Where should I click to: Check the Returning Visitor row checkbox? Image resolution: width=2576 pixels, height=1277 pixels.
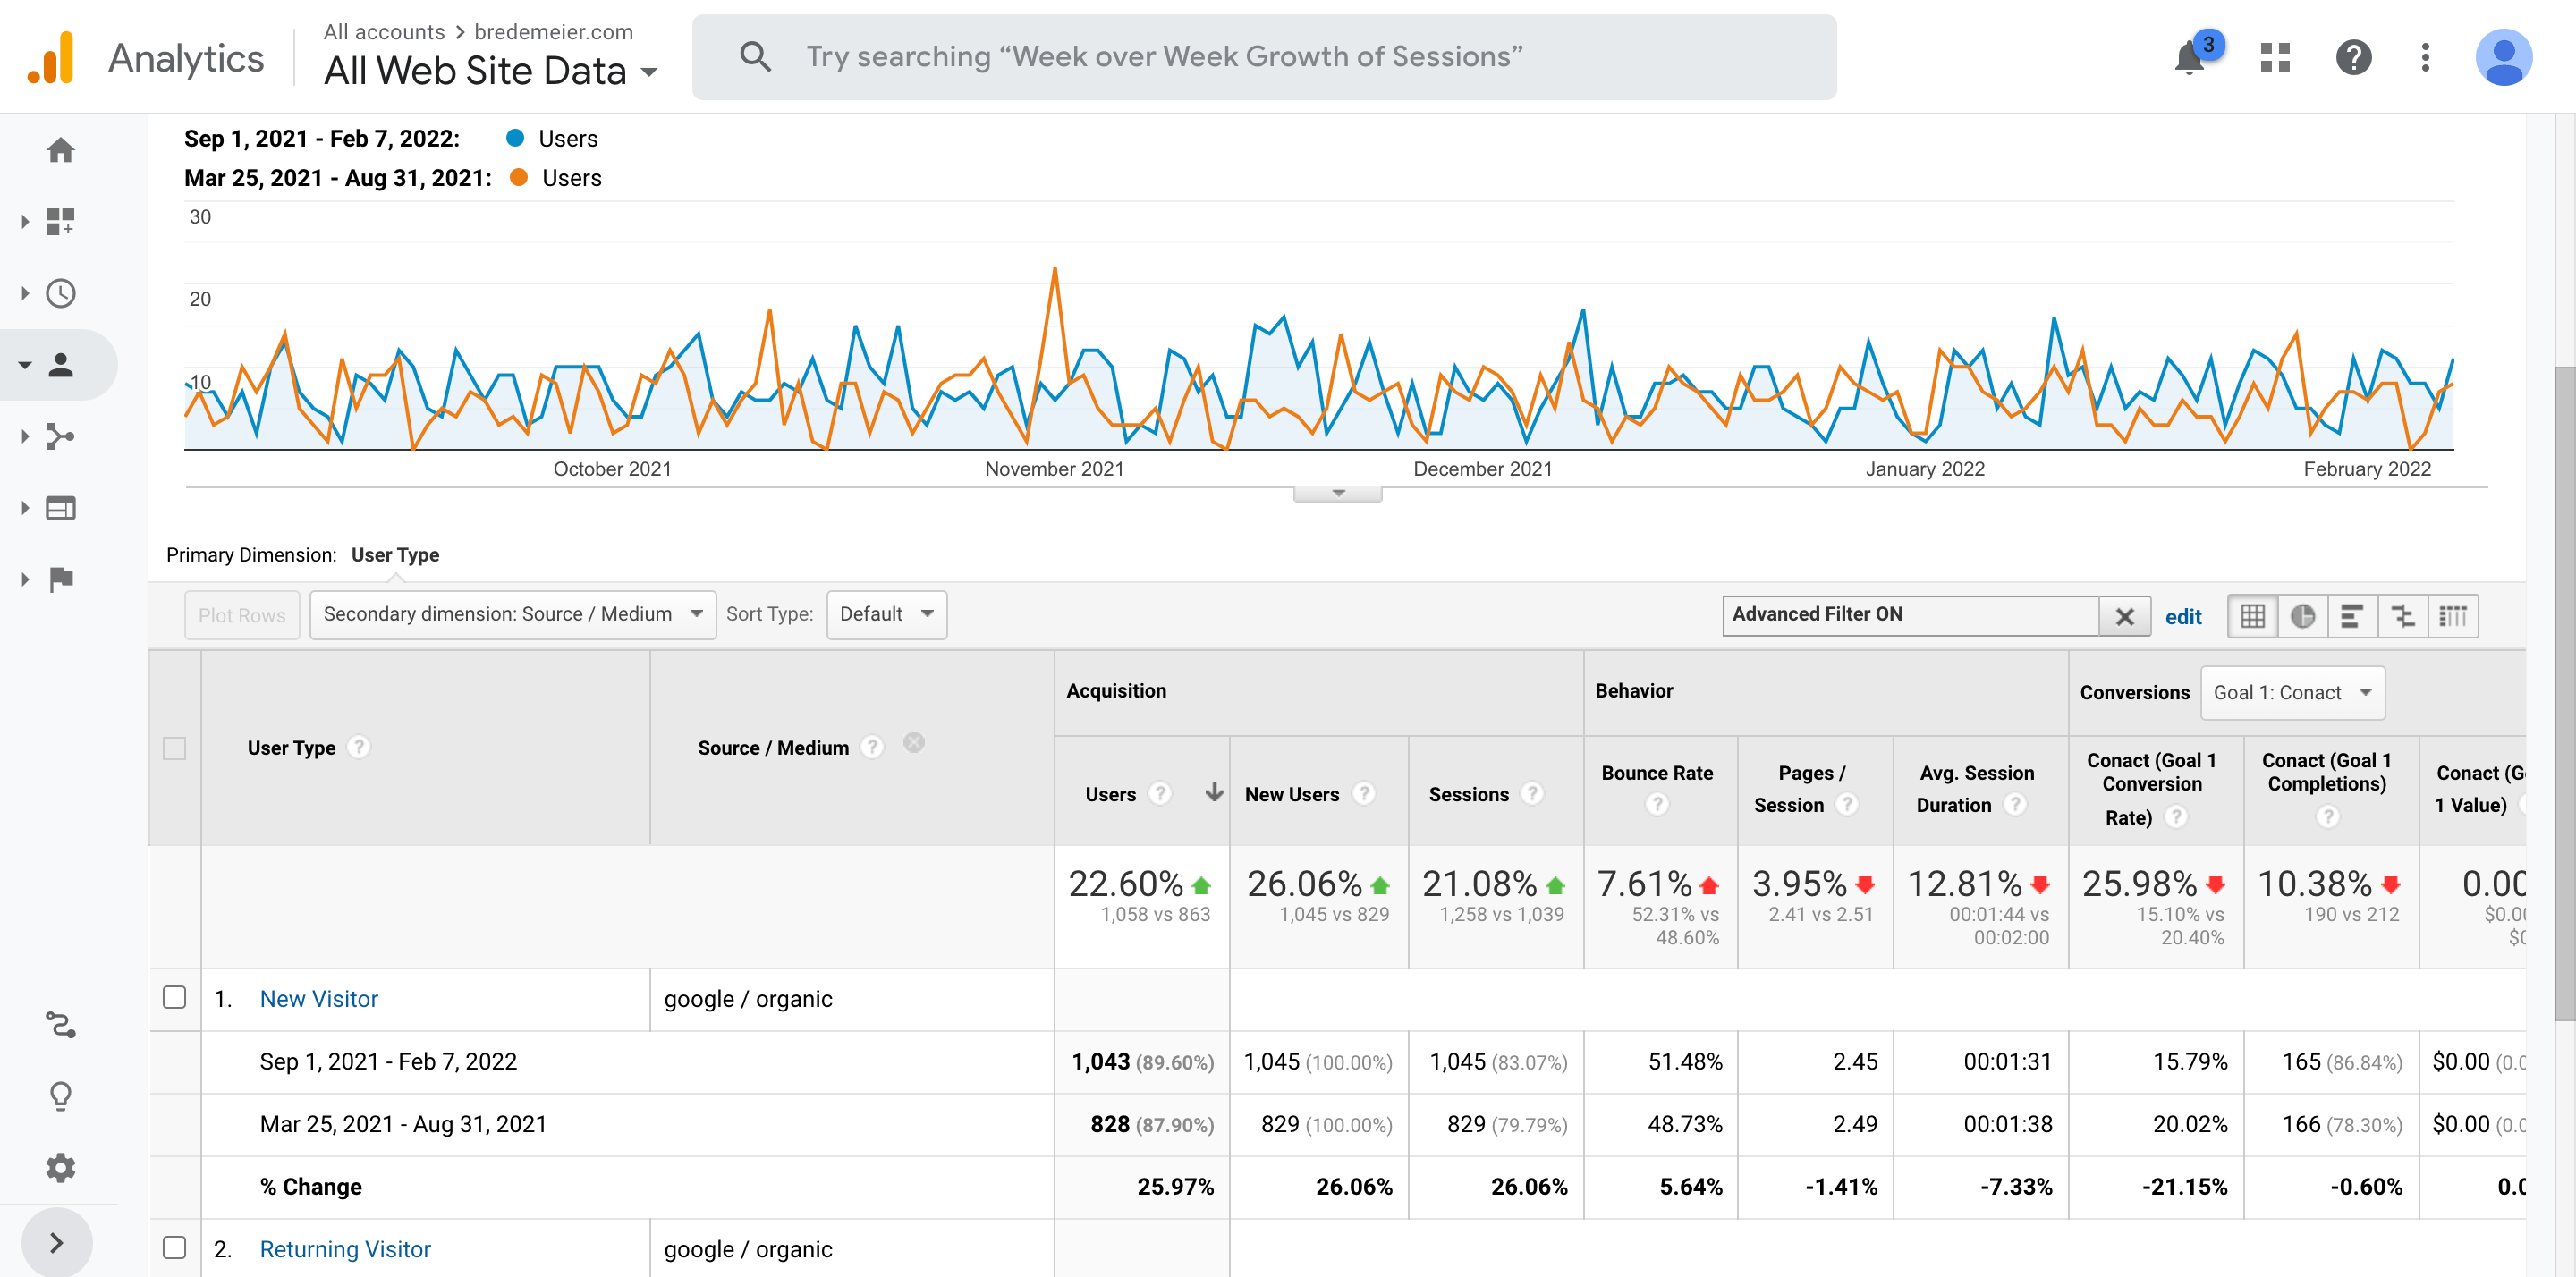pyautogui.click(x=174, y=1247)
